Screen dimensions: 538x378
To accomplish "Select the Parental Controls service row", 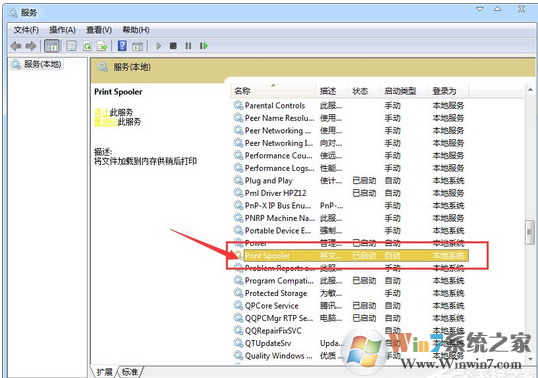I will pos(350,105).
